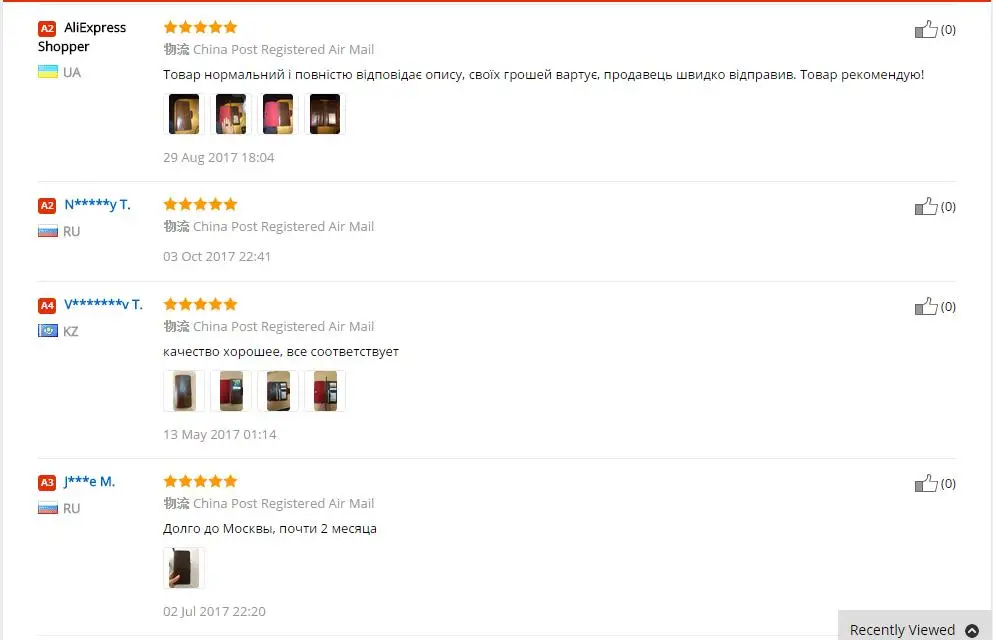Expand the Recently Viewed panel arrow
This screenshot has width=993, height=640.
971,631
